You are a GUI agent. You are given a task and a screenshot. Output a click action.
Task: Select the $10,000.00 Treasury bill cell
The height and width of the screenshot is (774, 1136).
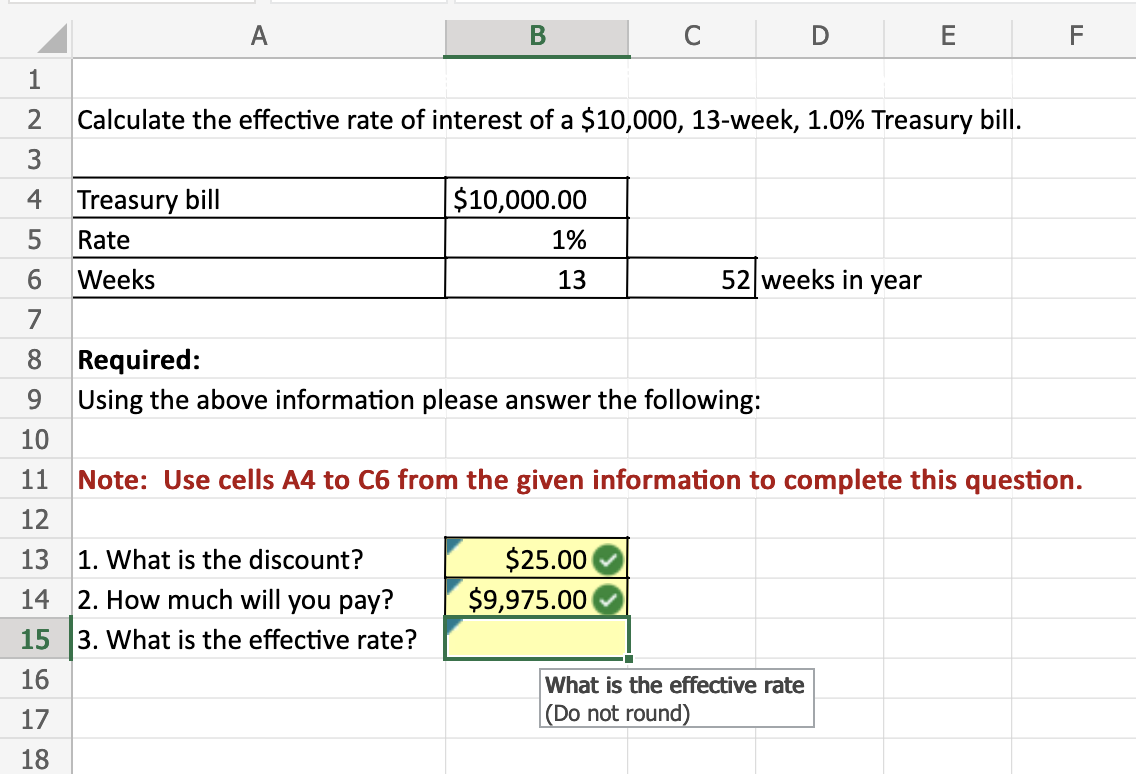click(x=535, y=199)
